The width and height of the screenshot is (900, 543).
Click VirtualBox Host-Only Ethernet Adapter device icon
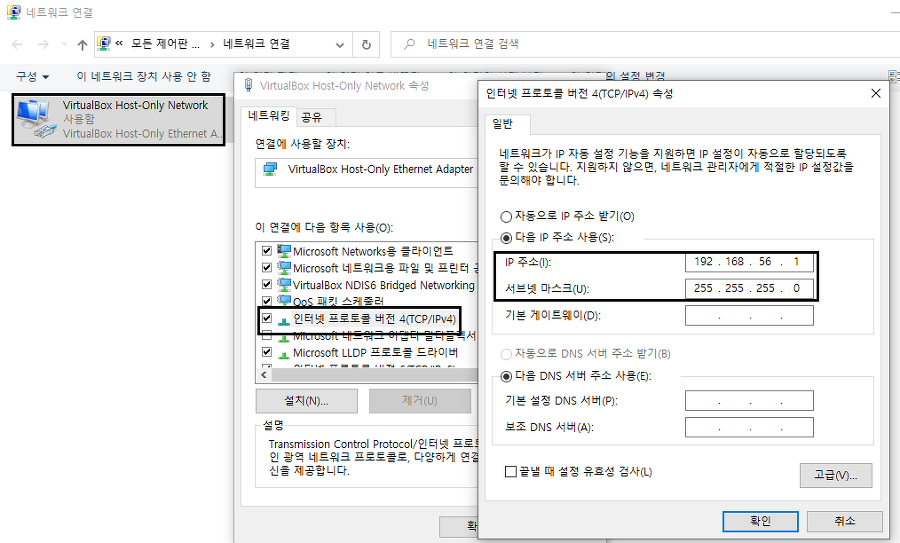pos(270,169)
